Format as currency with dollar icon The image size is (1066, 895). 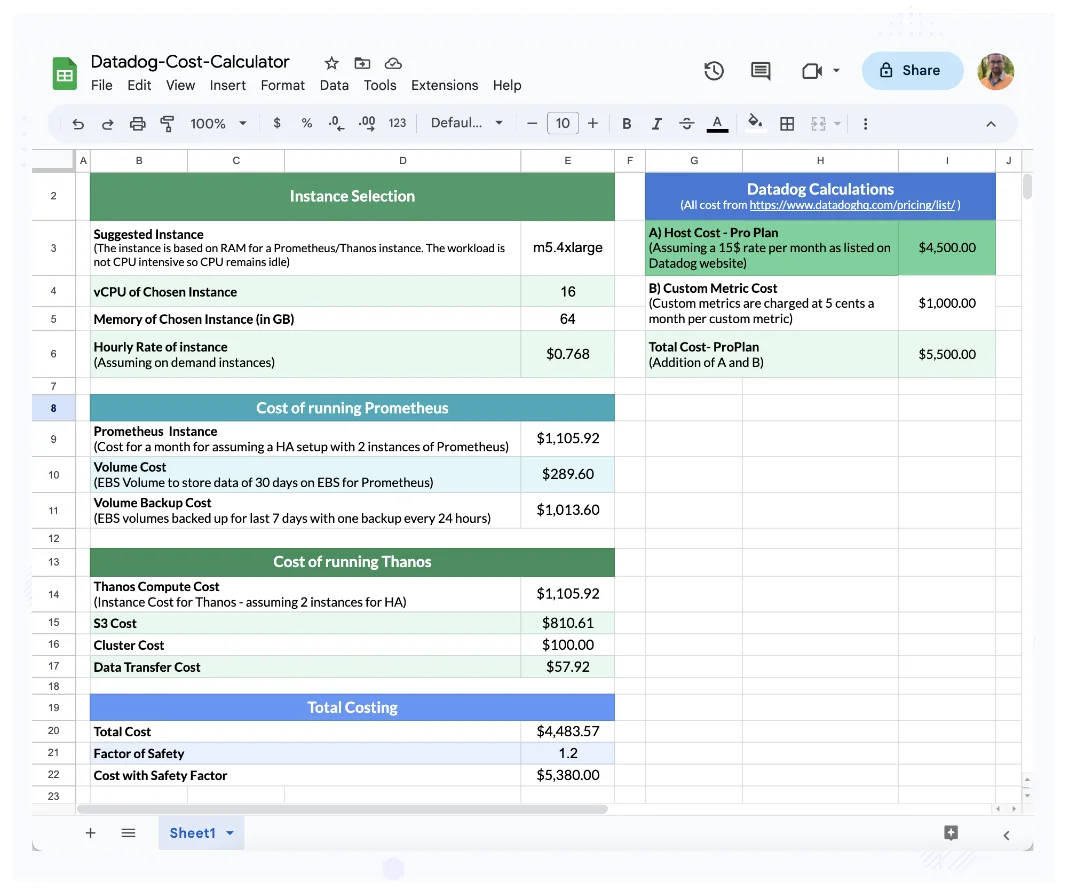click(x=277, y=123)
